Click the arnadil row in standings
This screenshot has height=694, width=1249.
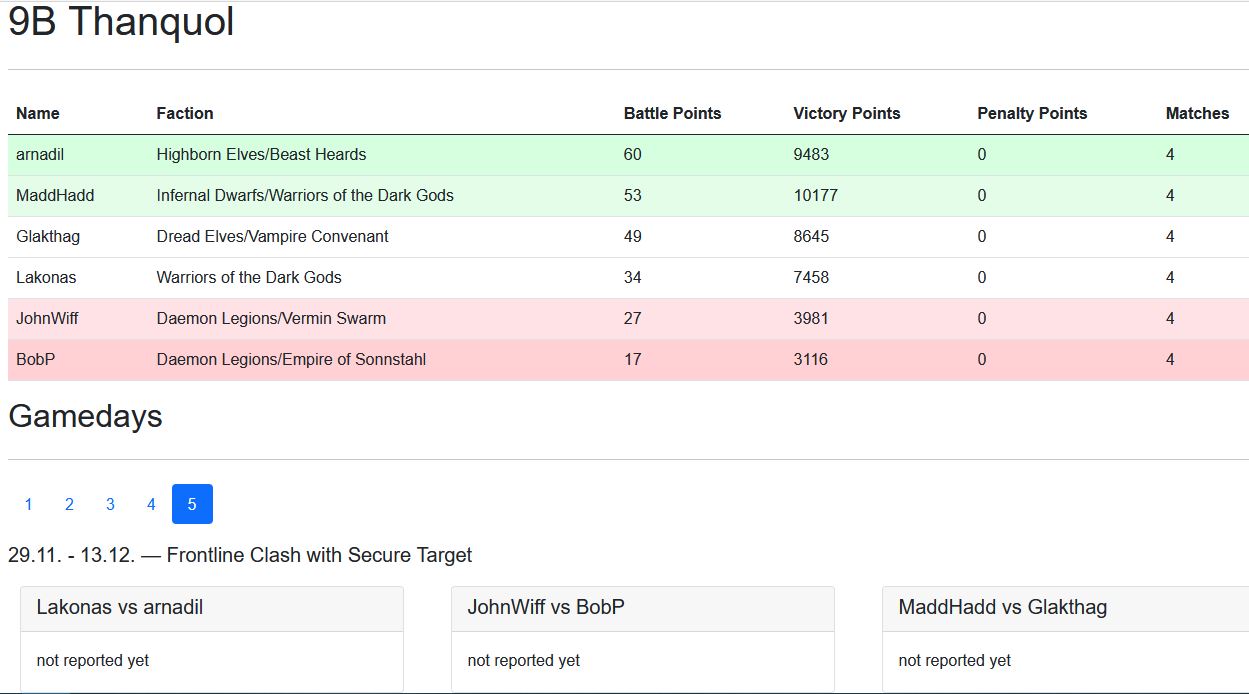tap(40, 155)
